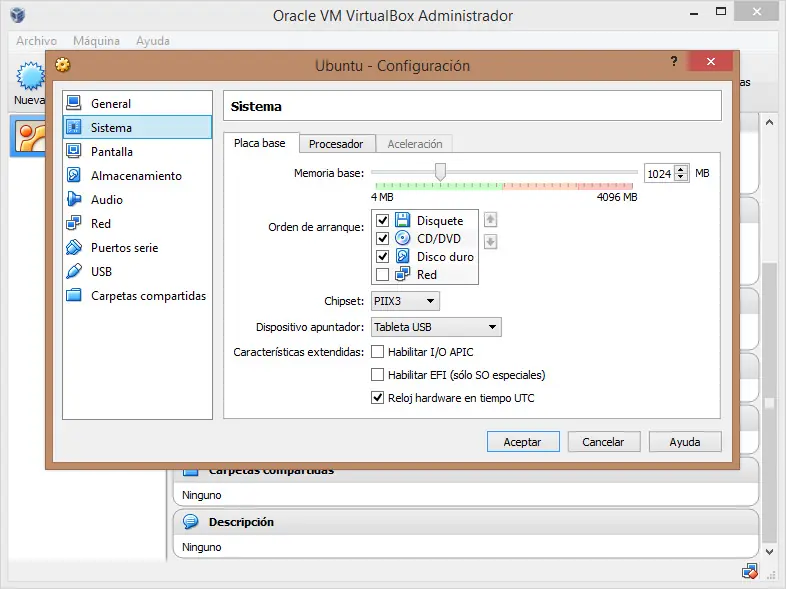Click main window scrollbar up arrow
786x589 pixels.
click(769, 122)
